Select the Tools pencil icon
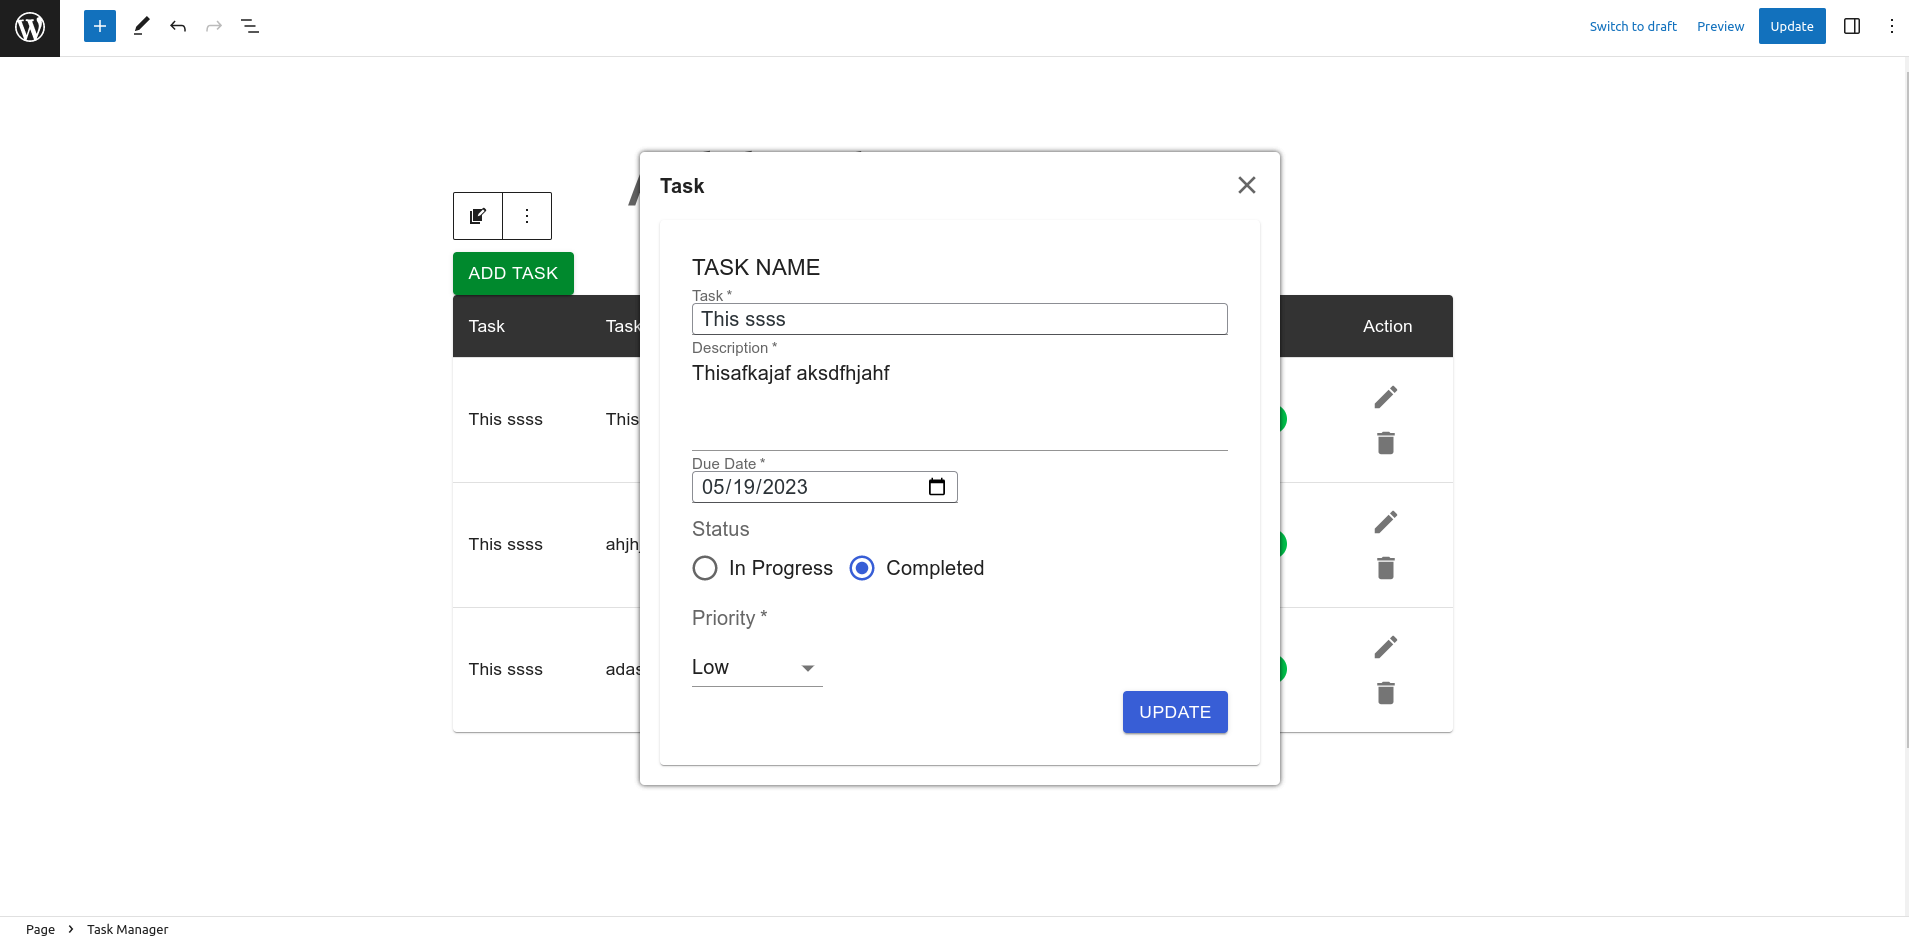 140,26
